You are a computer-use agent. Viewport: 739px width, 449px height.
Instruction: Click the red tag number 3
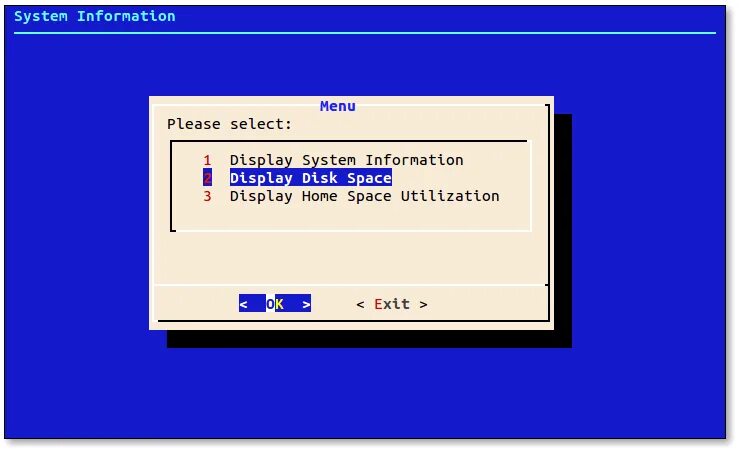tap(207, 196)
